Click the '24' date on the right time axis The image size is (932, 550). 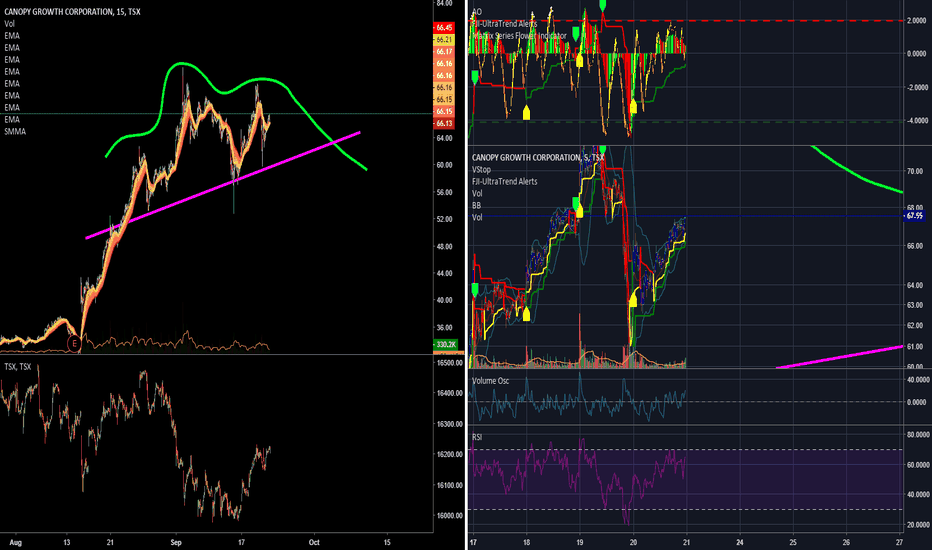[740, 542]
